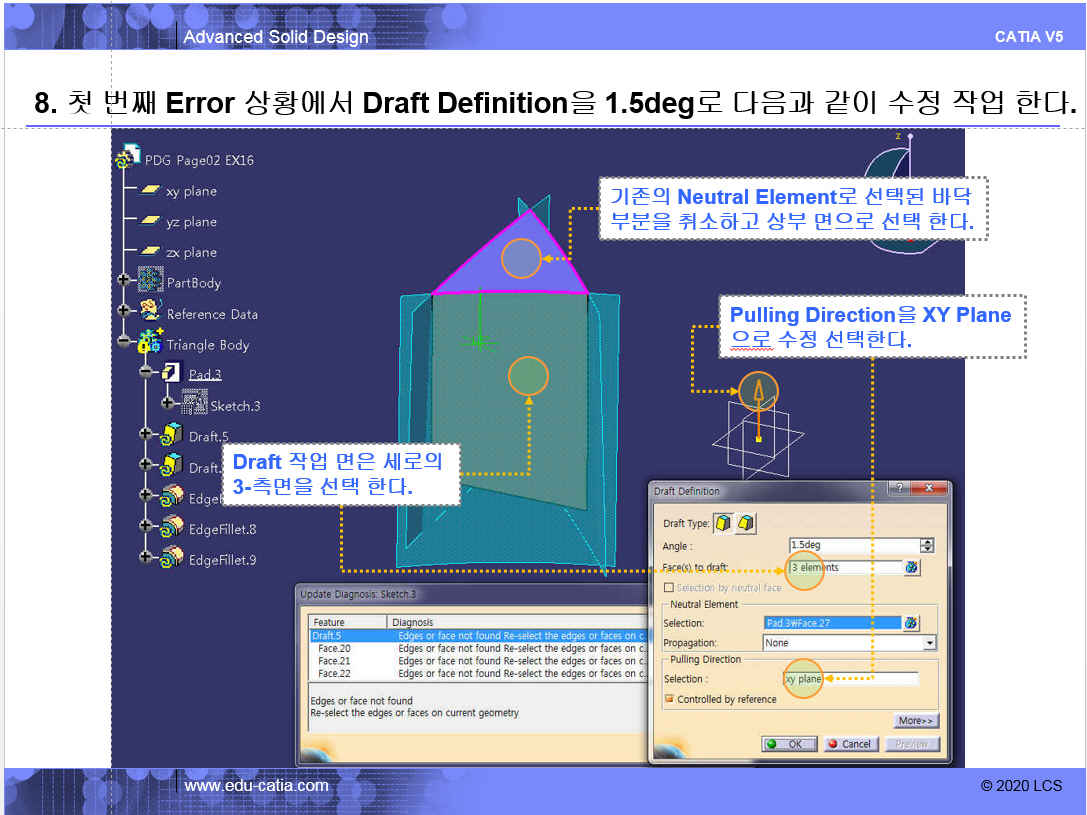Click the PartBody icon in the tree
1087x815 pixels.
(150, 282)
